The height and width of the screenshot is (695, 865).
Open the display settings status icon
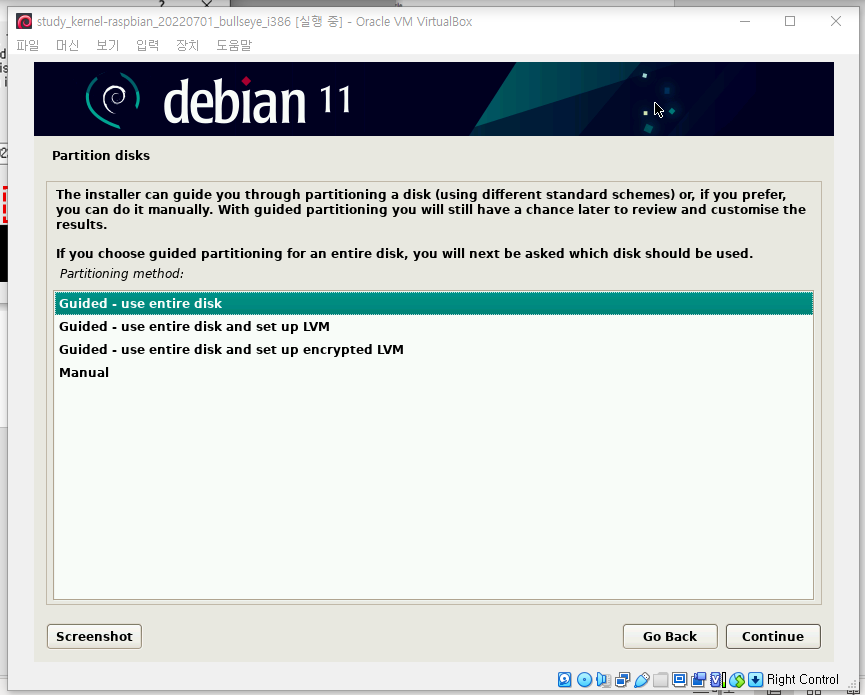tap(679, 679)
